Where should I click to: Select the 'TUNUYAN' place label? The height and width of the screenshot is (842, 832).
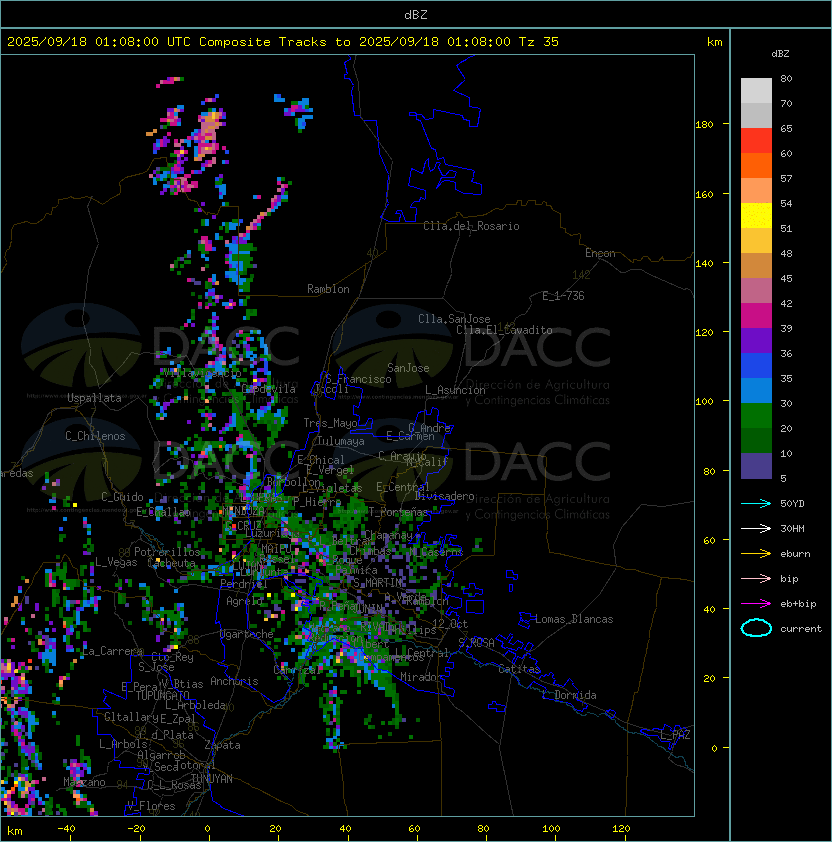(x=212, y=779)
